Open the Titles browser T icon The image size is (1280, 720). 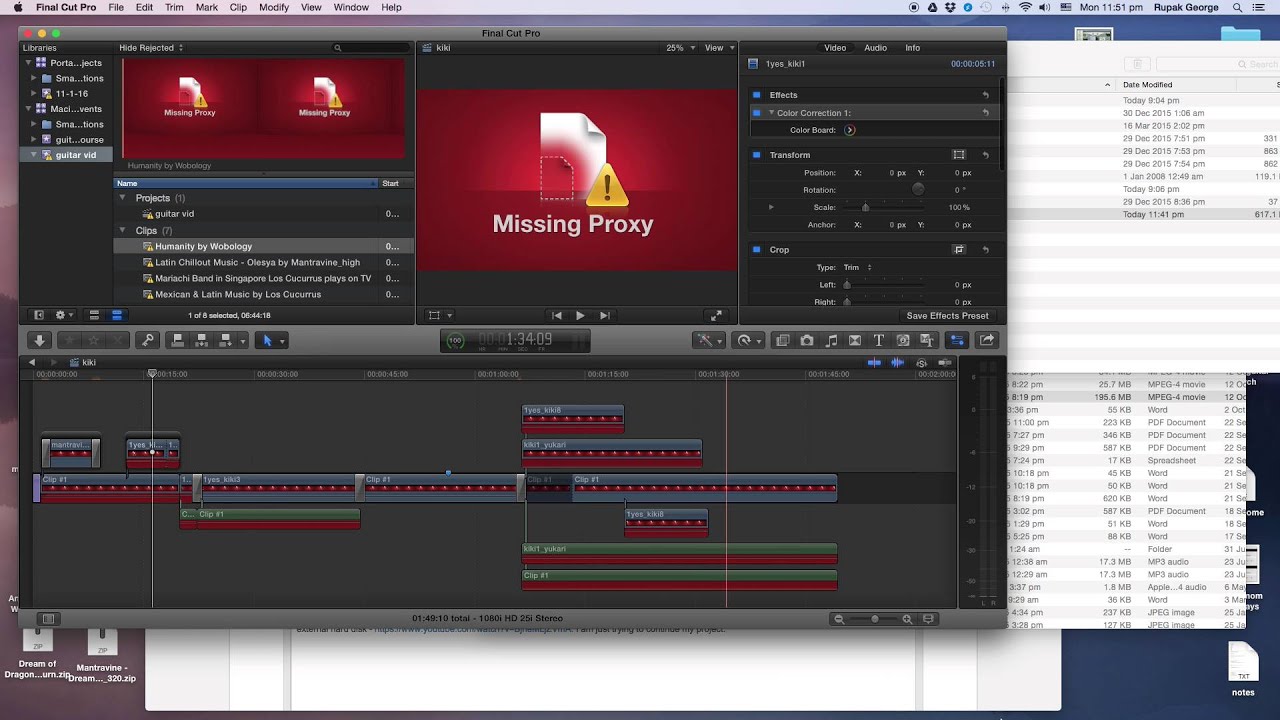click(879, 340)
